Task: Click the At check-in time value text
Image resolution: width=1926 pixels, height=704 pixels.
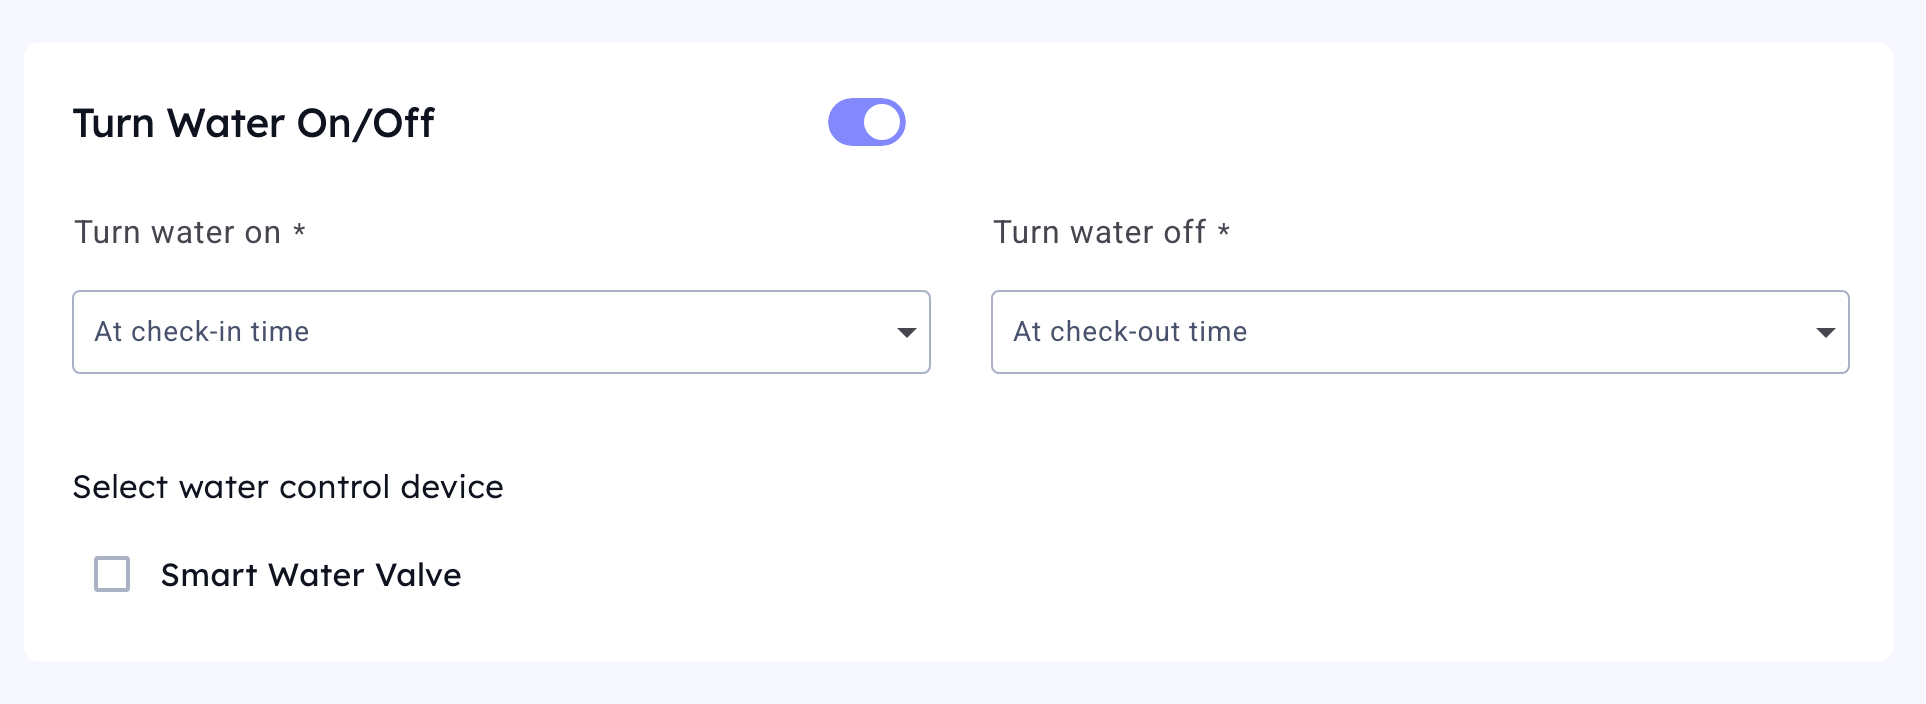Action: pyautogui.click(x=202, y=332)
